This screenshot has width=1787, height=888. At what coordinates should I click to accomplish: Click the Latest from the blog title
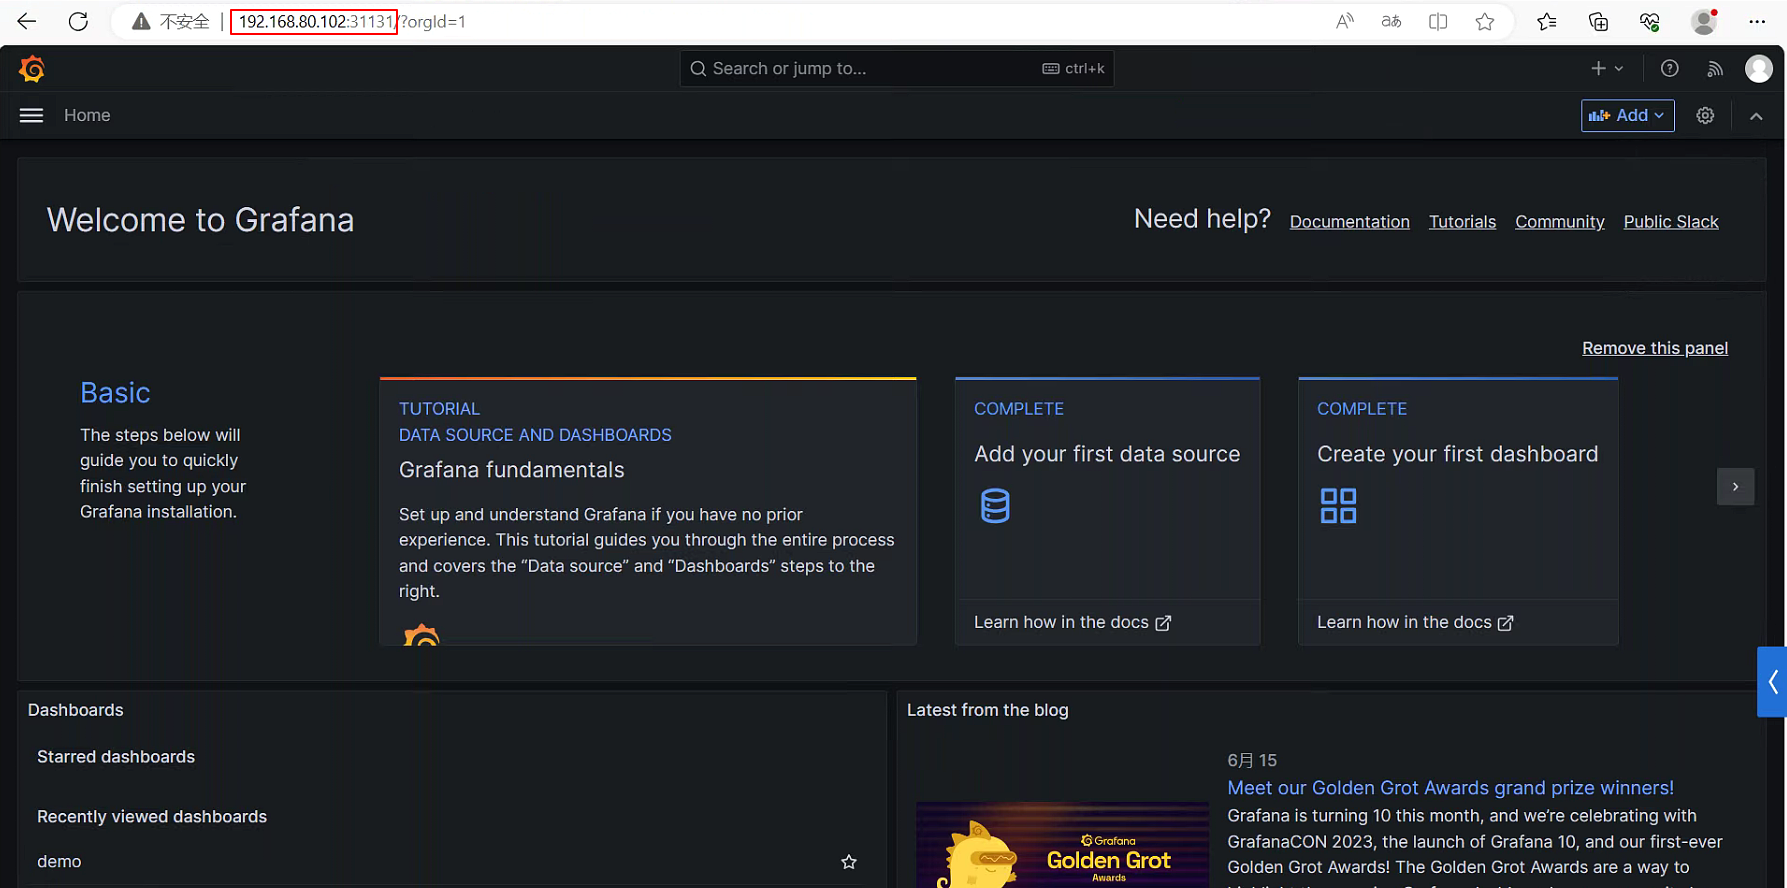pos(987,710)
